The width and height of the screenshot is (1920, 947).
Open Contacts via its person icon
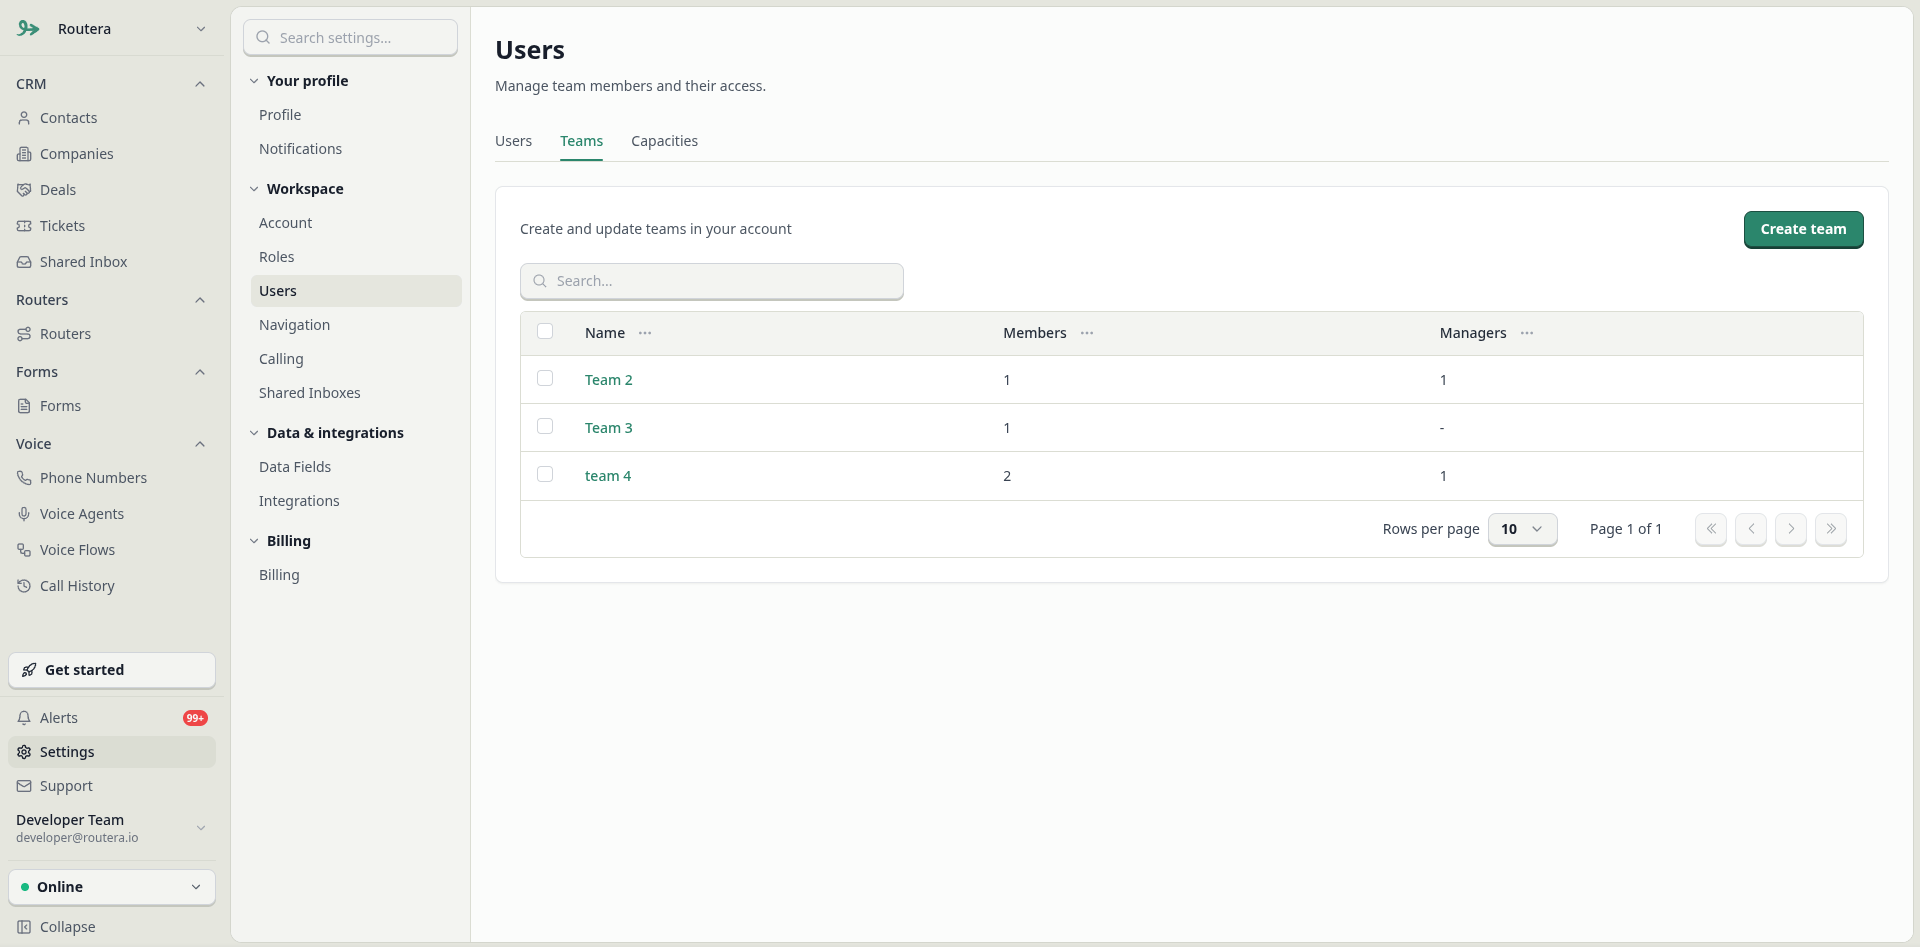(24, 118)
